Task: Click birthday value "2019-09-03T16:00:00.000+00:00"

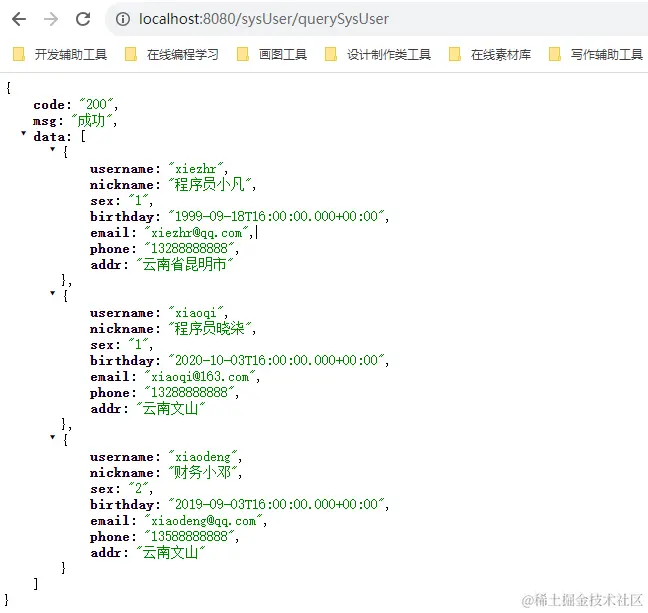Action: pyautogui.click(x=276, y=504)
